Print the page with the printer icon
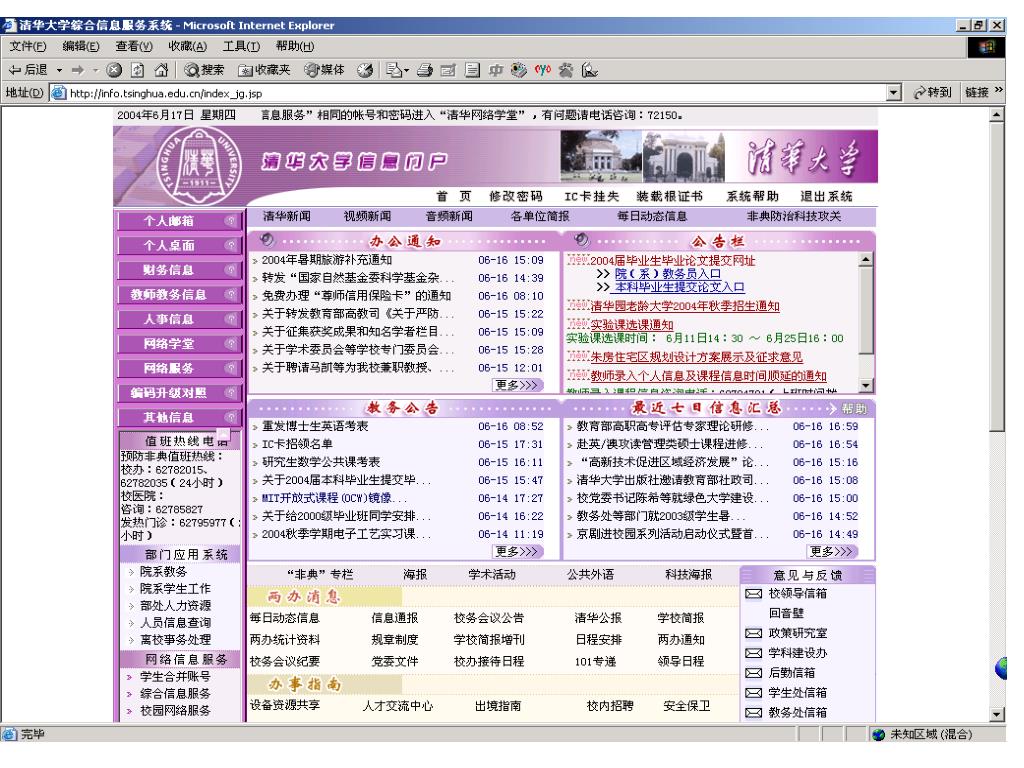 [x=424, y=70]
